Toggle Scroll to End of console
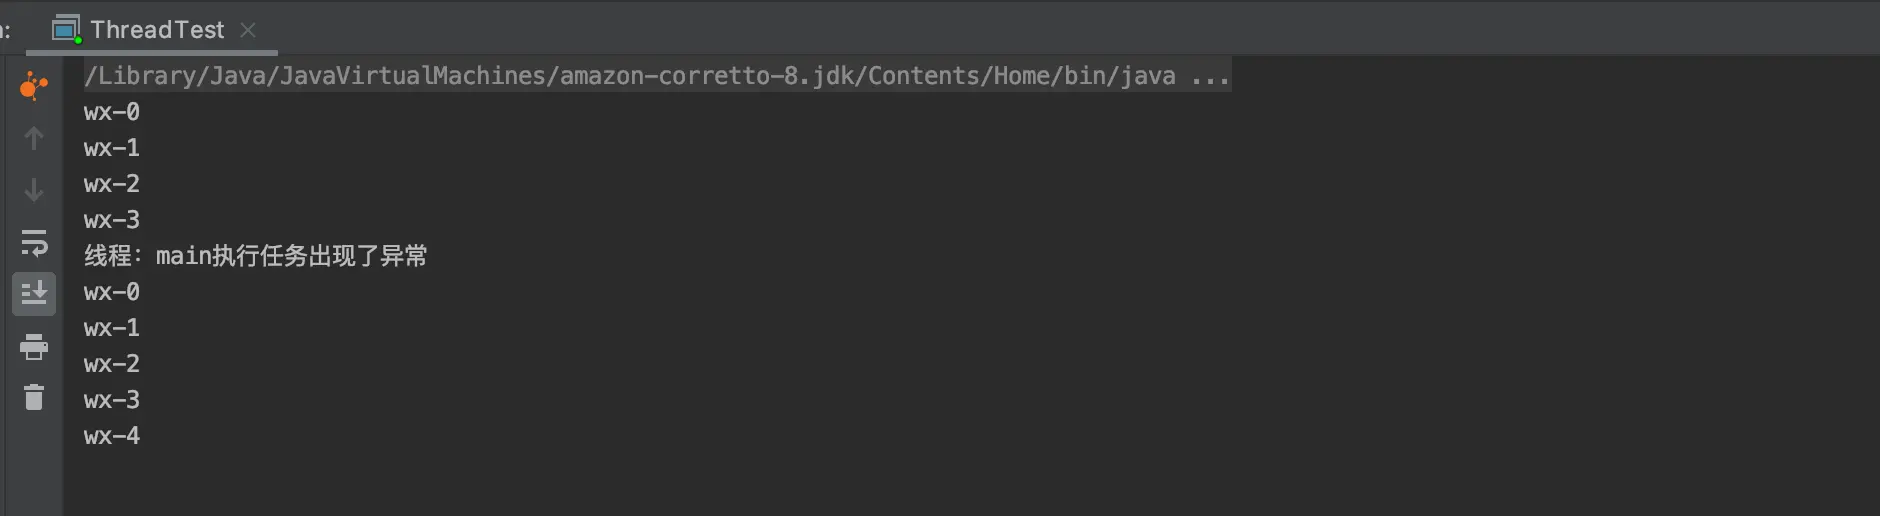 coord(33,294)
